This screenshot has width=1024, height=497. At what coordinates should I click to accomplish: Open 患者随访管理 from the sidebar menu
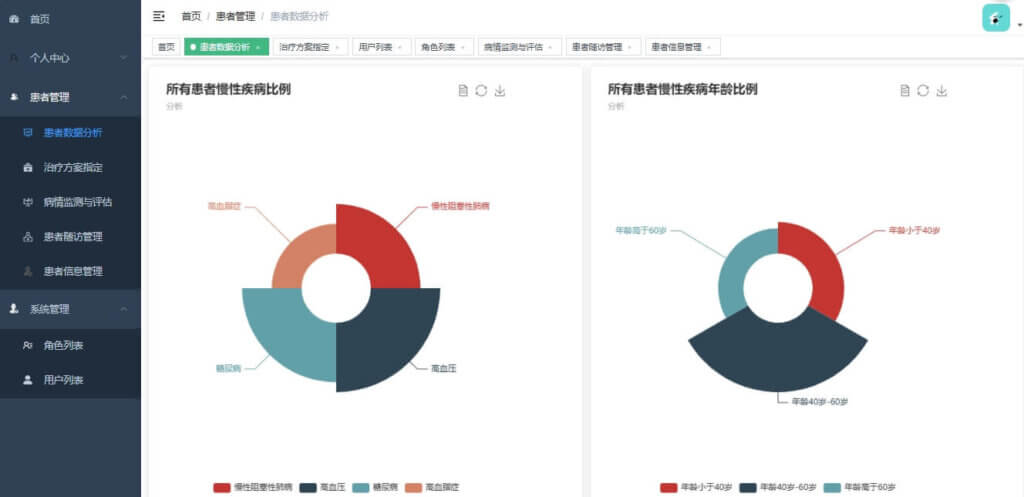click(71, 236)
